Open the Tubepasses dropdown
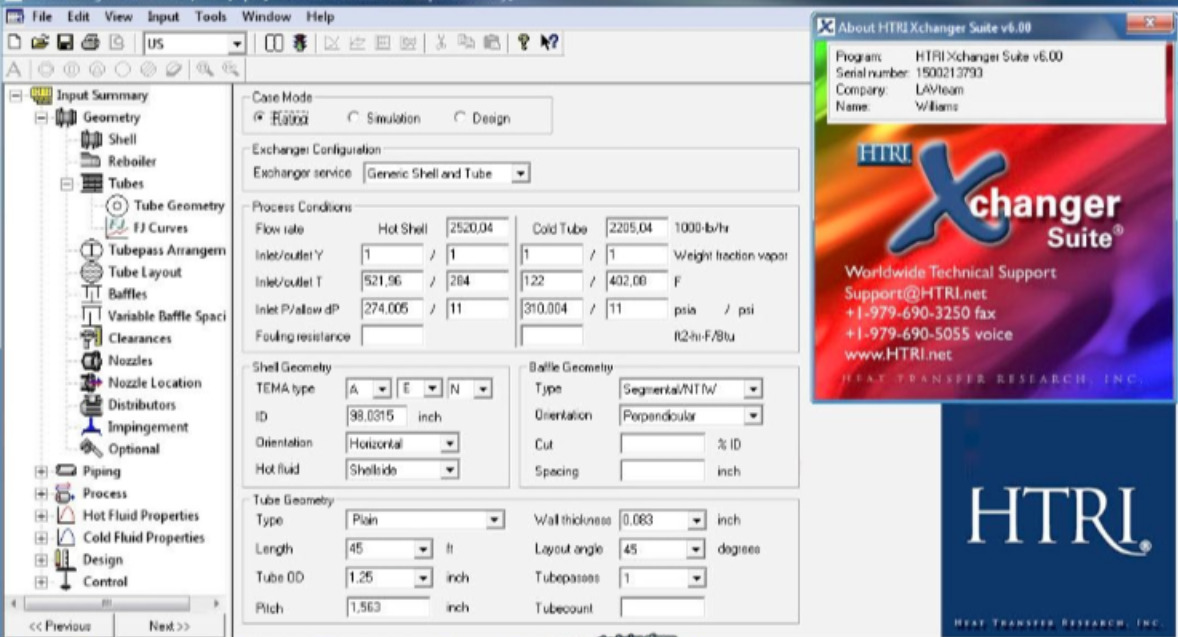Viewport: 1178px width, 637px height. click(696, 578)
